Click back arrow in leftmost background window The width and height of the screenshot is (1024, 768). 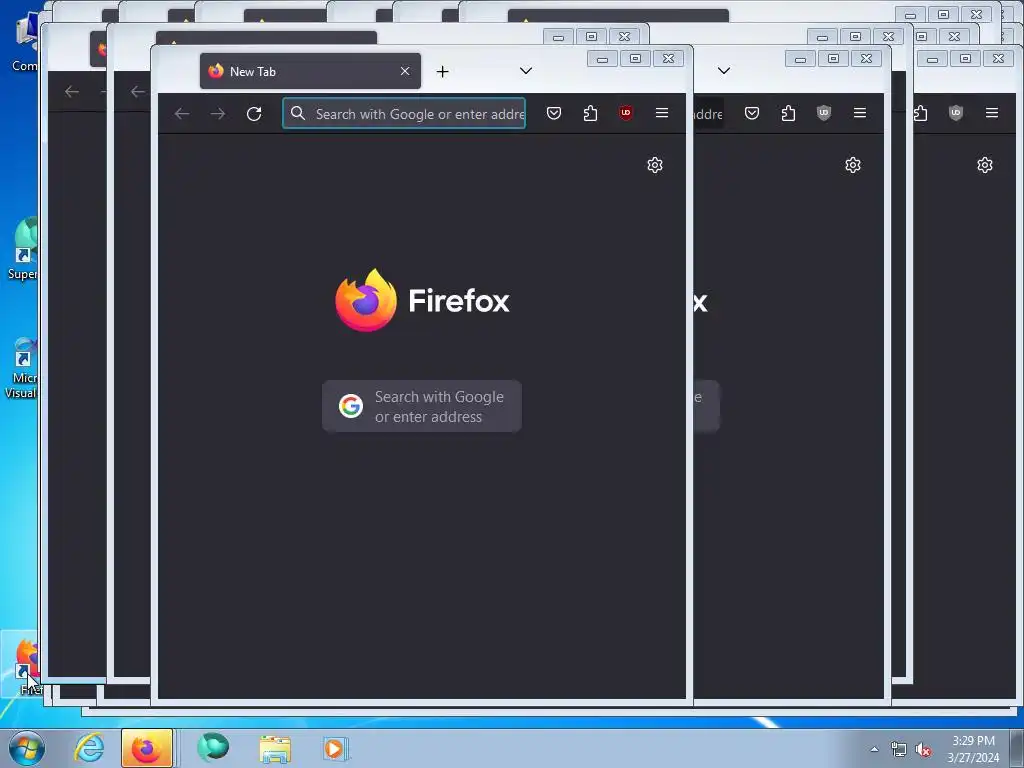pos(71,91)
